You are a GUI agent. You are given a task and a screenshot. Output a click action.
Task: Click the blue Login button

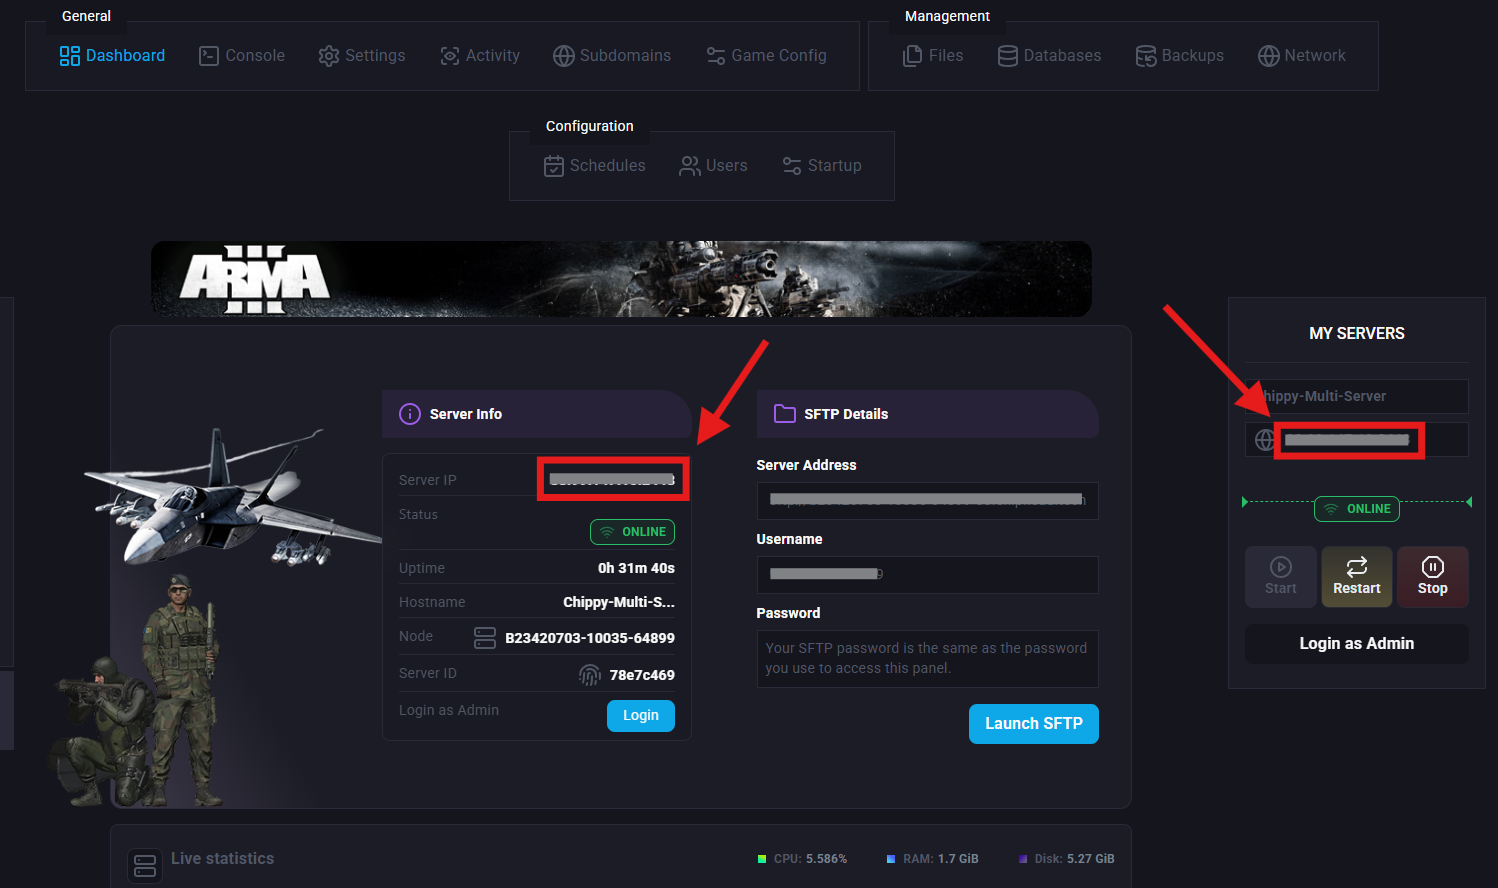(x=640, y=716)
